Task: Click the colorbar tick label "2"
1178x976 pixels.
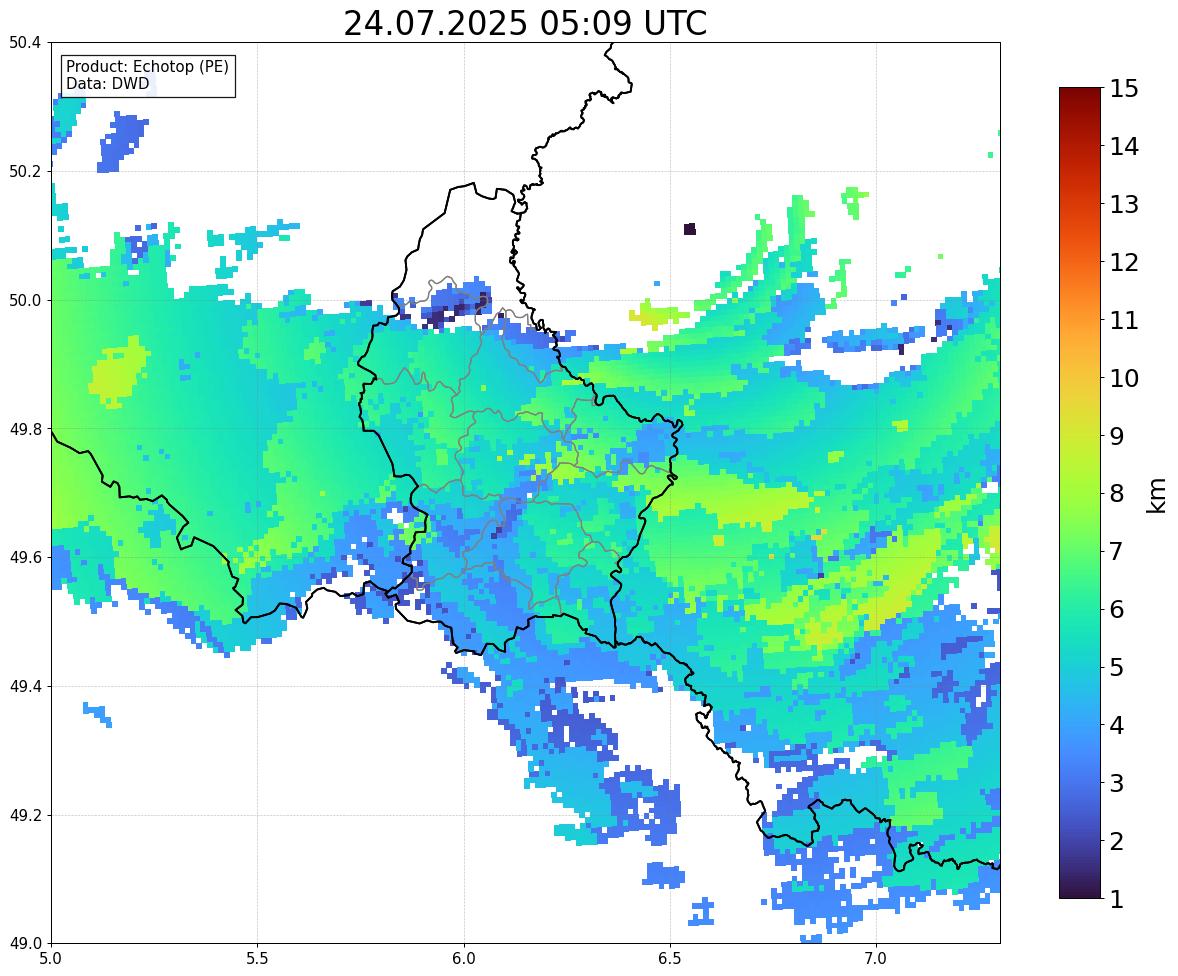Action: (x=1117, y=841)
